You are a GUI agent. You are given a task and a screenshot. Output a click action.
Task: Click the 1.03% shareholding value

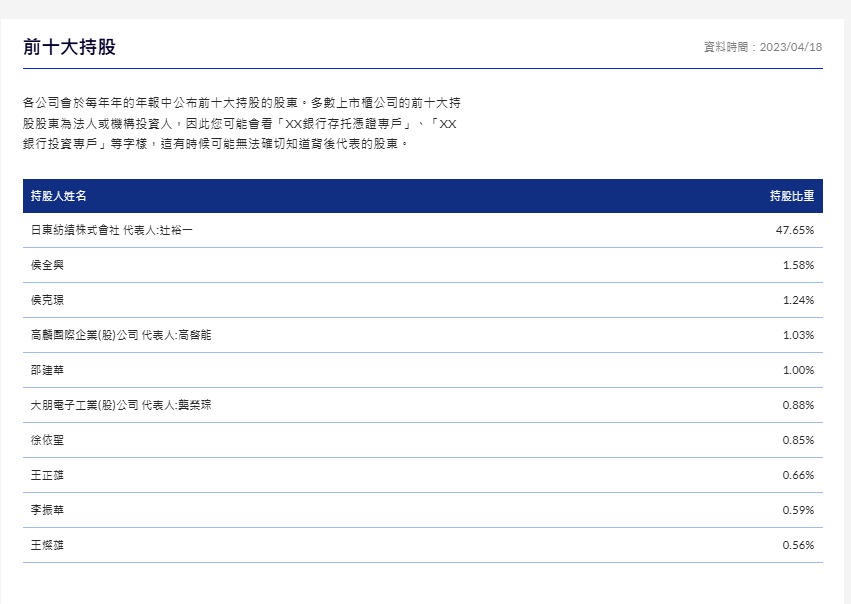tap(798, 335)
